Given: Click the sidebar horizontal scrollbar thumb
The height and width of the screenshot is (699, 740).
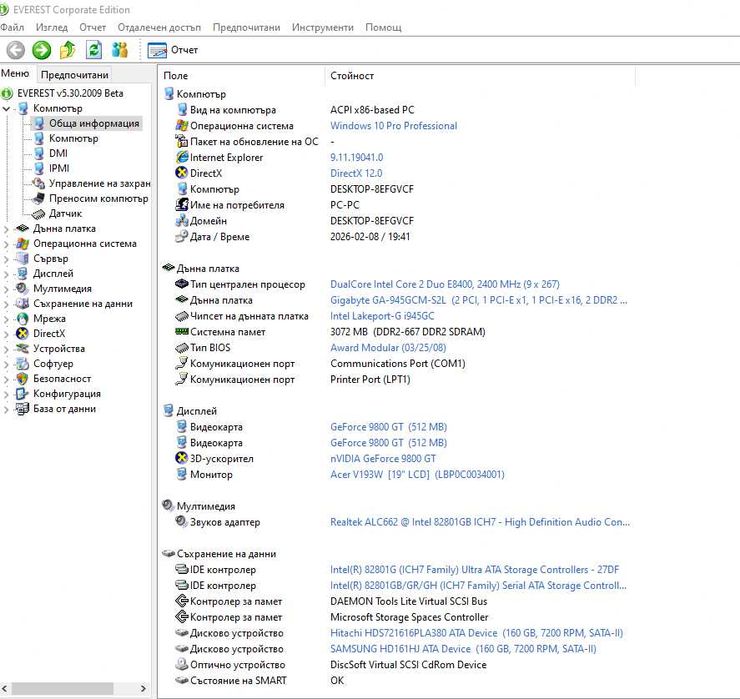Looking at the screenshot, I should 62,688.
